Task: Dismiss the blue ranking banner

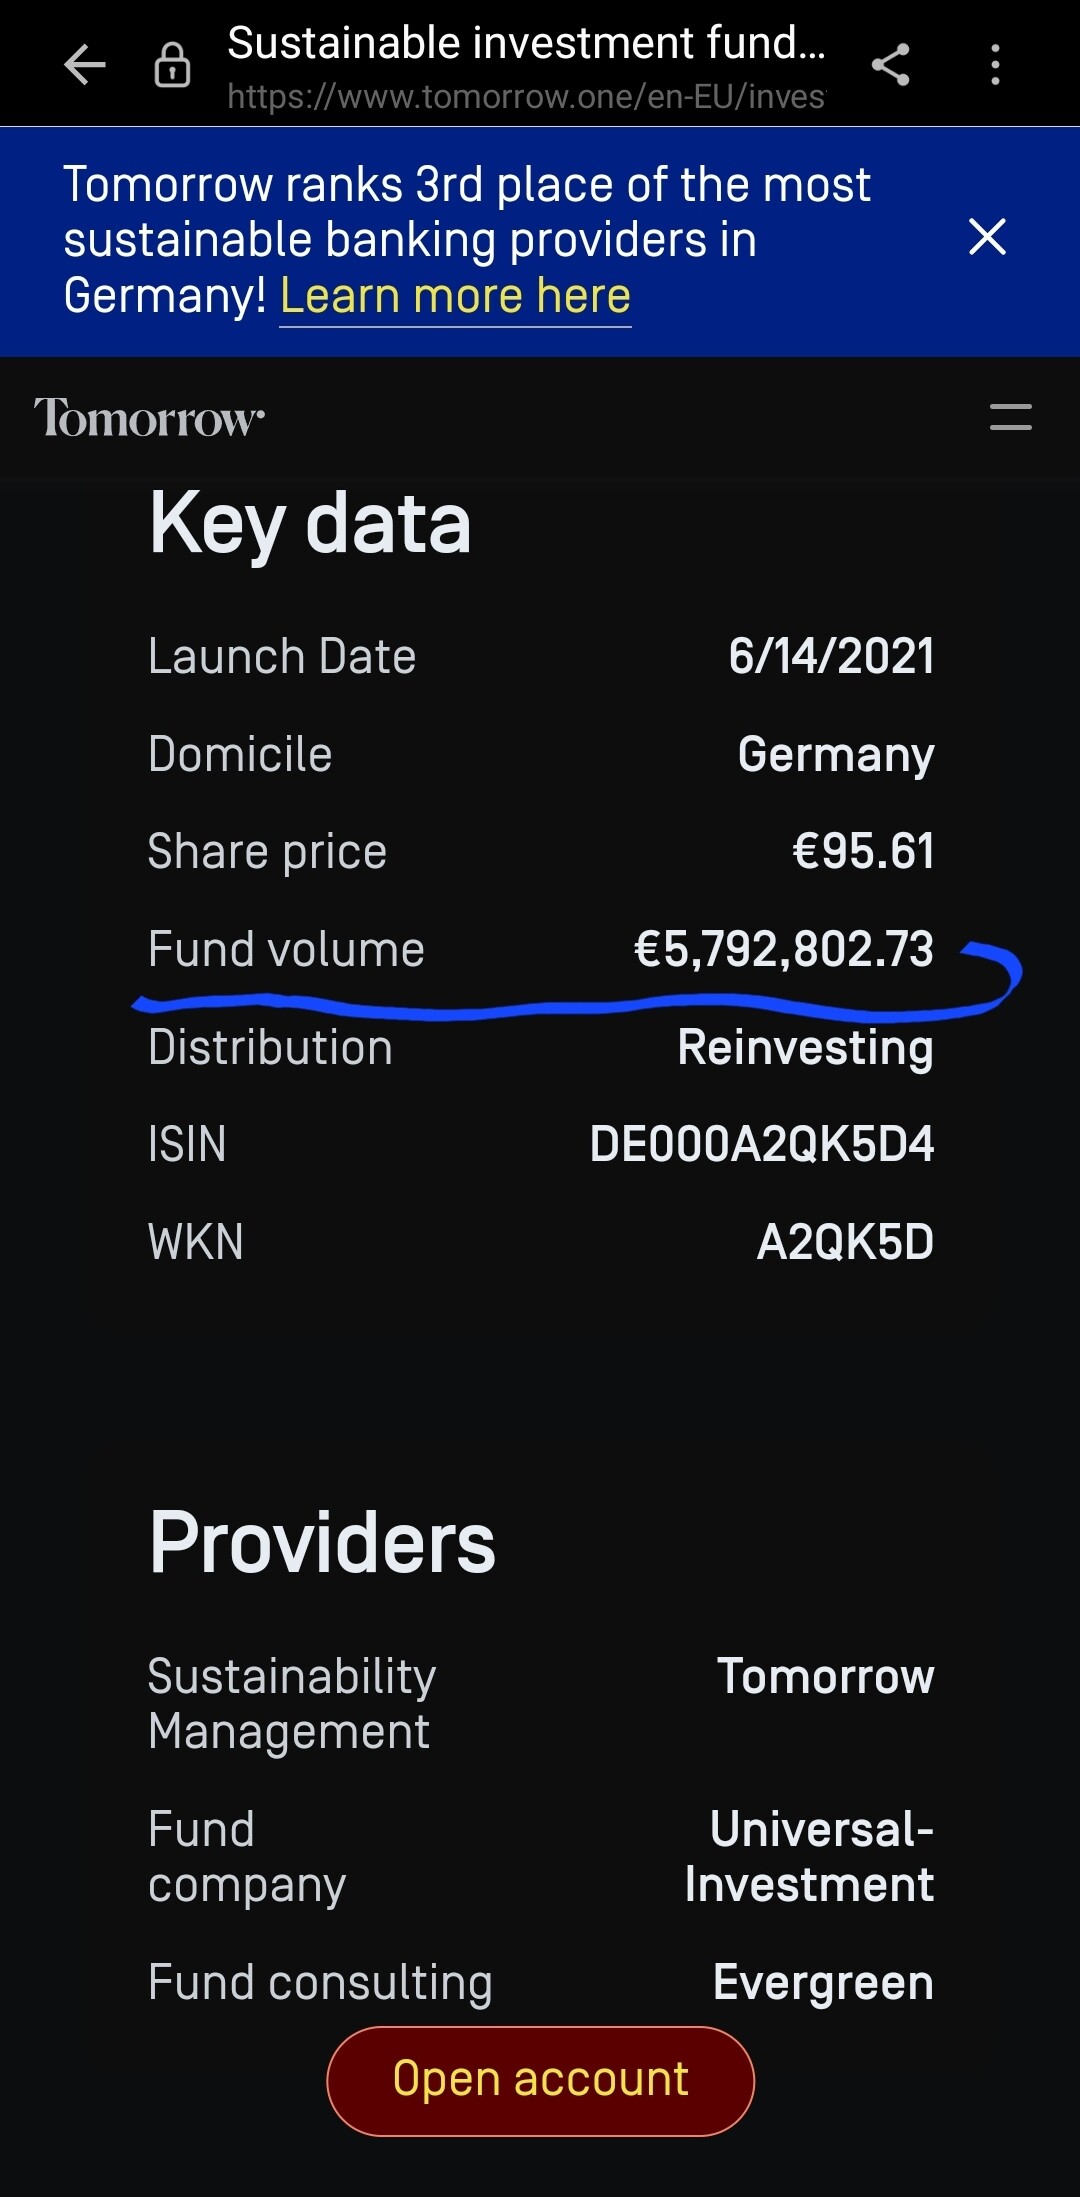Action: [x=987, y=238]
